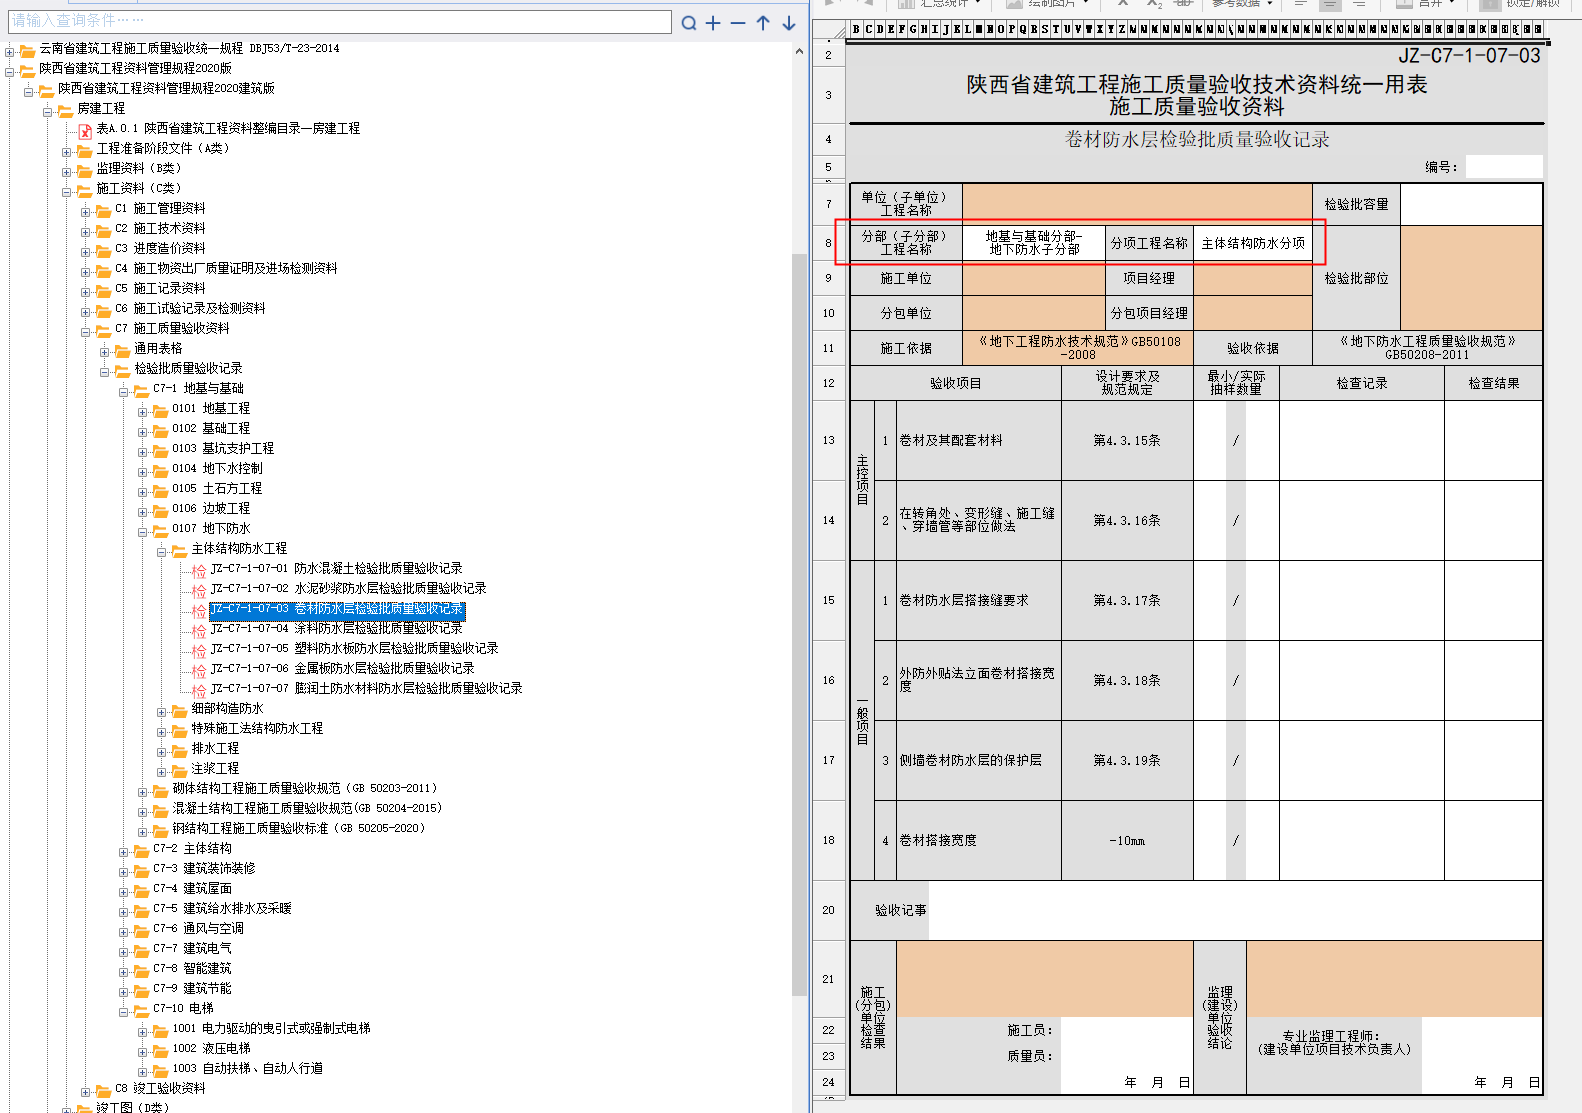
Task: Expand the C1 施工管理资料 node
Action: (86, 211)
